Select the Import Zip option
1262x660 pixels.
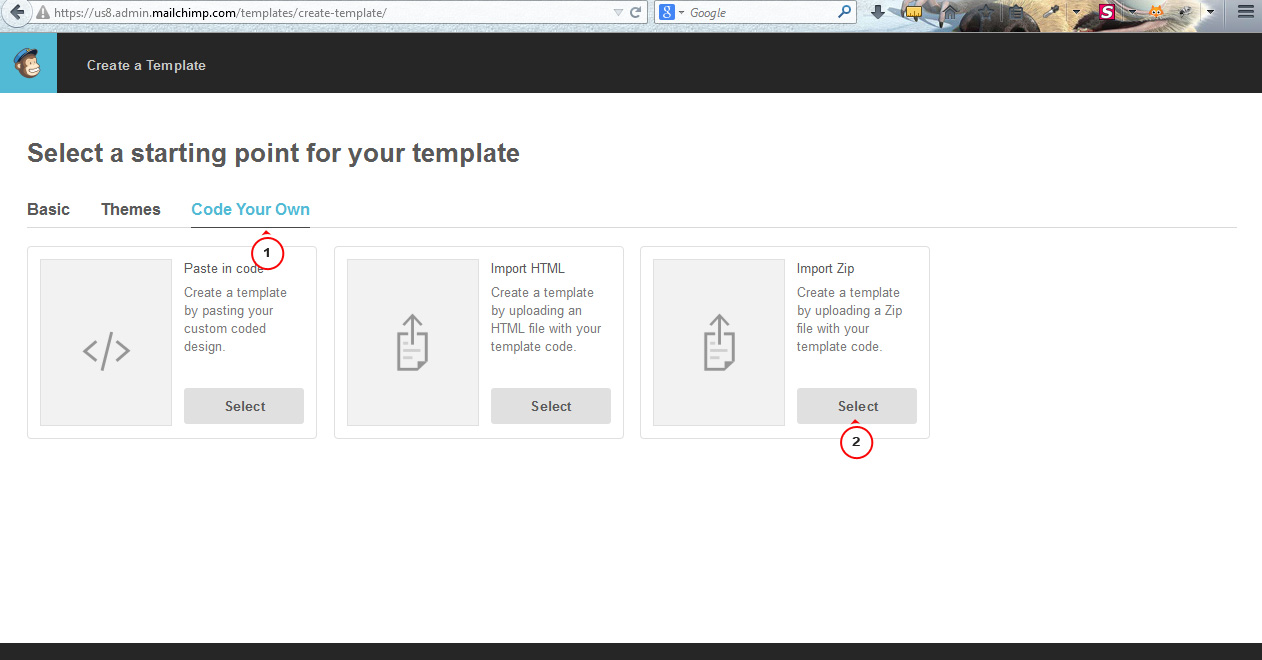[857, 406]
